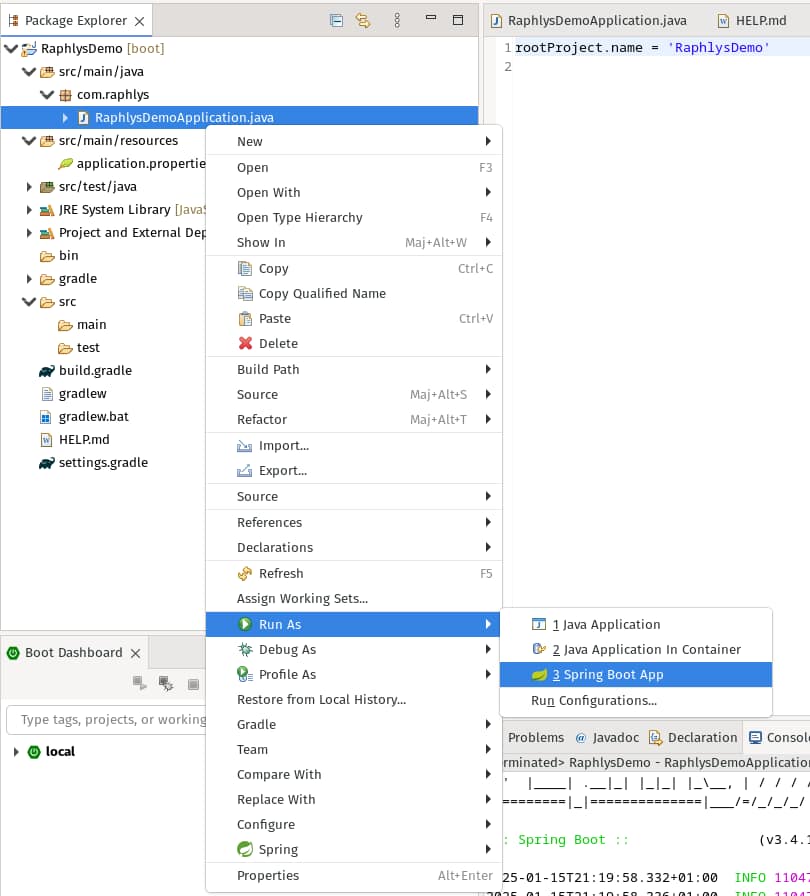Screen dimensions: 810x896
Task: Choose 3 Spring Boot App from submenu
Action: coord(607,675)
